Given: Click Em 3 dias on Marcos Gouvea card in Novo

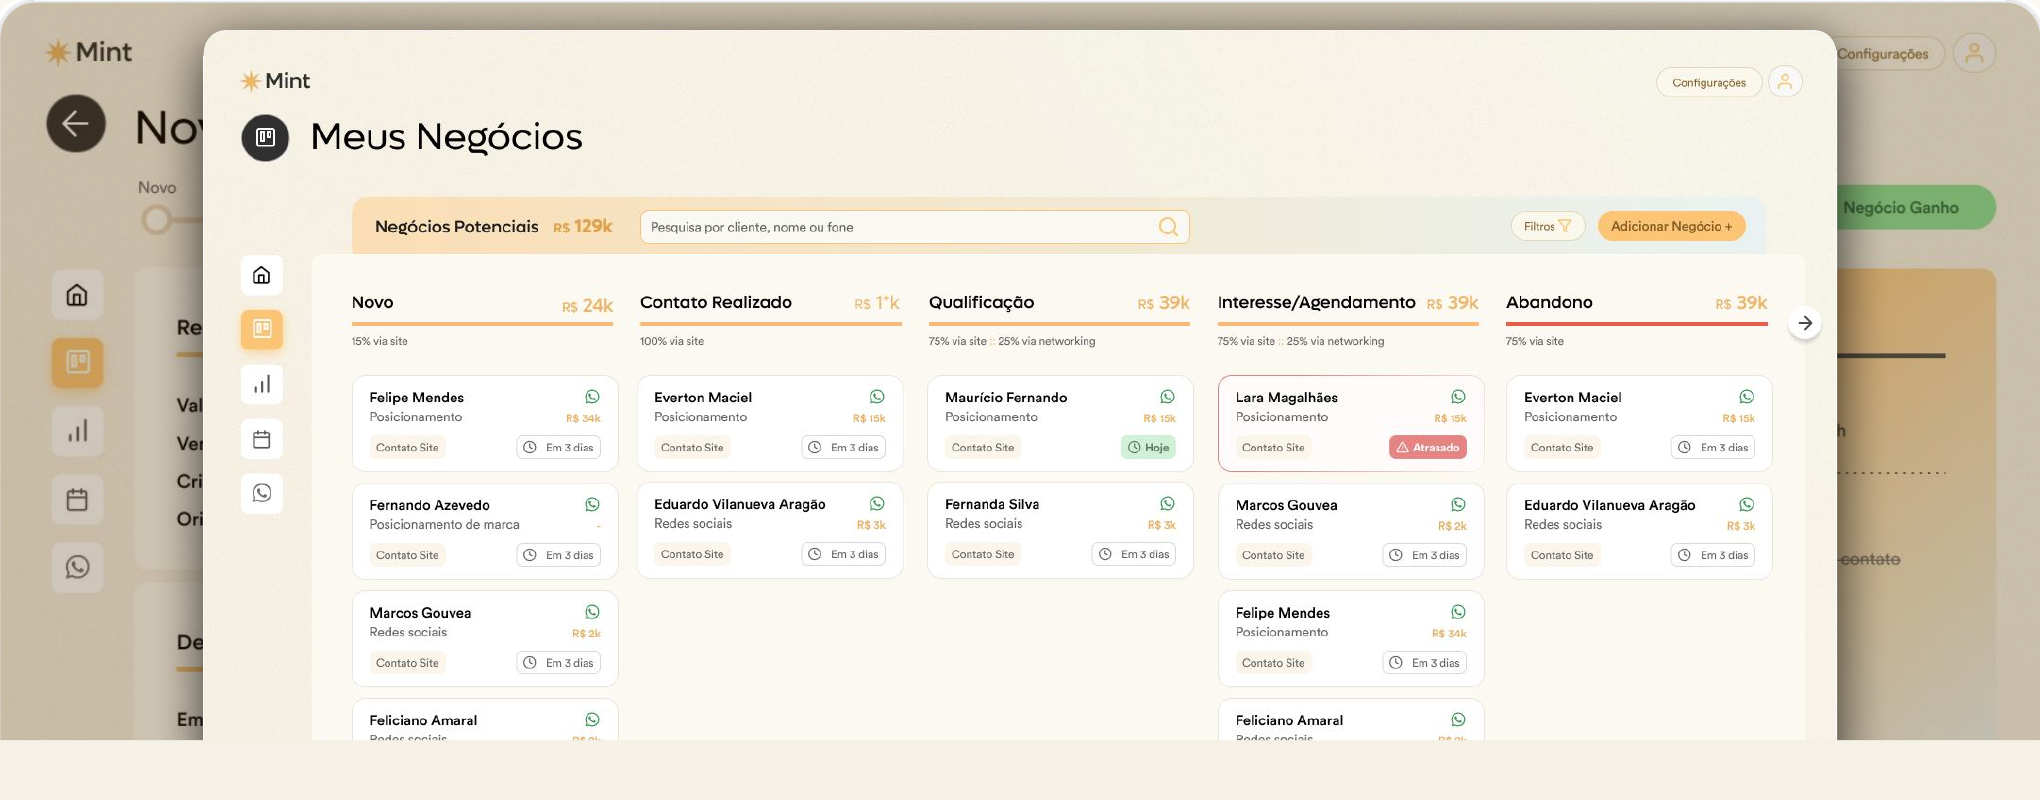Looking at the screenshot, I should [559, 662].
